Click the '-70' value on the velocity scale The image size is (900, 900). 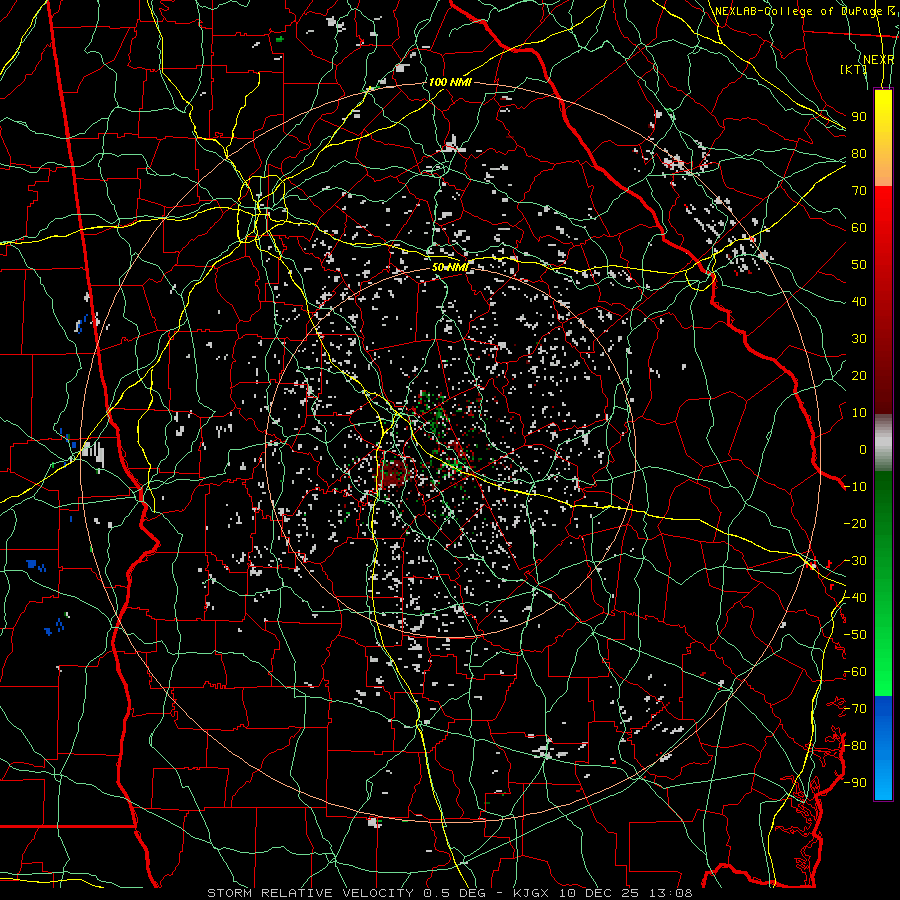click(x=855, y=709)
